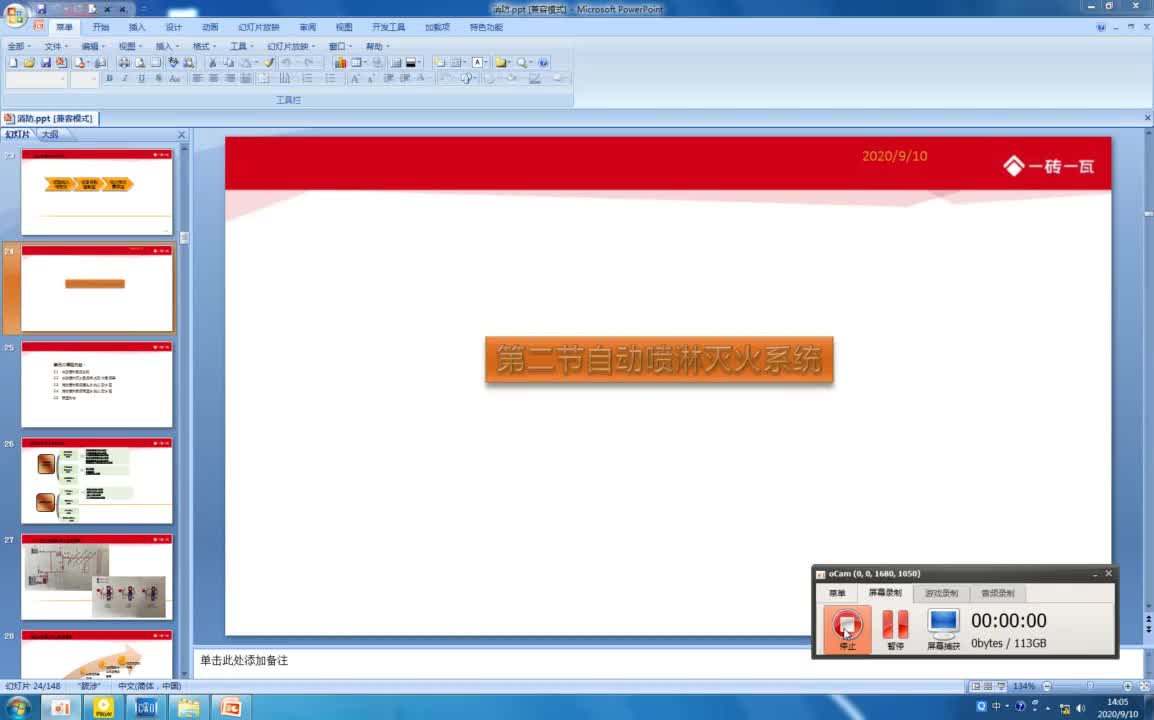Image resolution: width=1154 pixels, height=720 pixels.
Task: Click notes area 单击此处添加备注
Action: pos(244,660)
